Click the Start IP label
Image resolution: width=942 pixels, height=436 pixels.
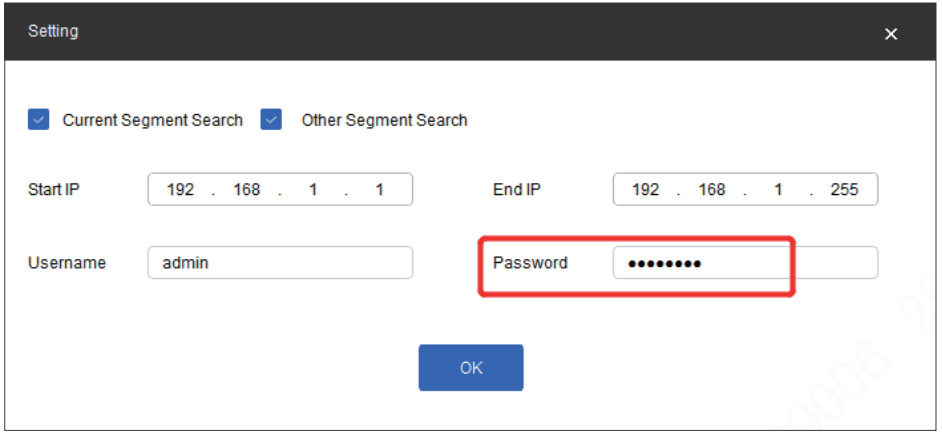[x=54, y=190]
